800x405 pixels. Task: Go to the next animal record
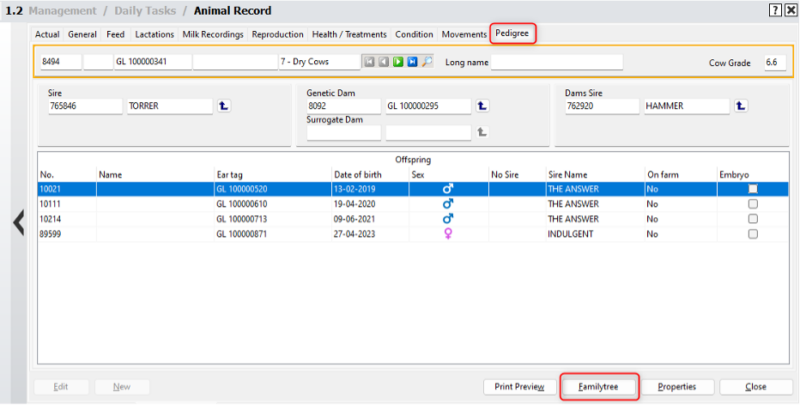[398, 62]
